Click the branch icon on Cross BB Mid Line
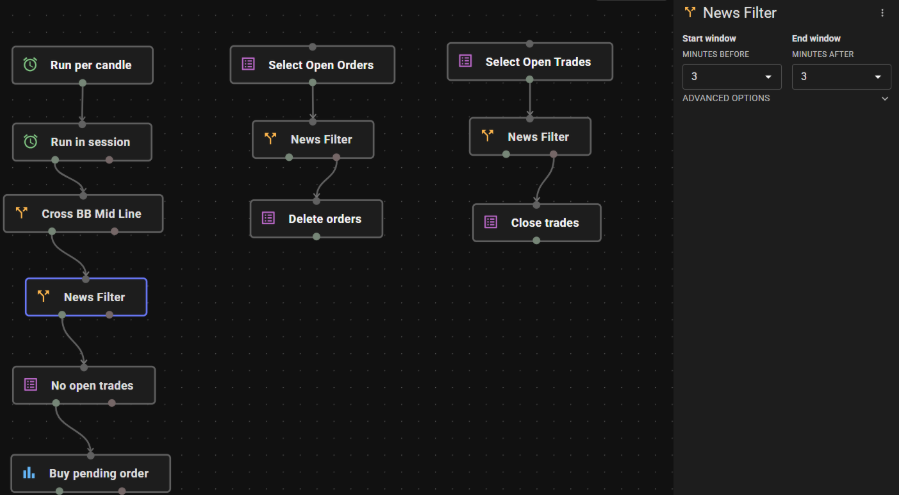The image size is (899, 495). pyautogui.click(x=22, y=213)
